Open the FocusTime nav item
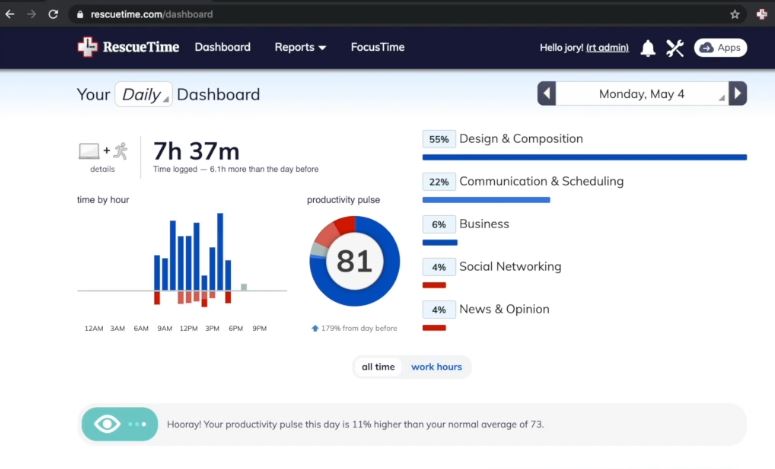 tap(378, 47)
